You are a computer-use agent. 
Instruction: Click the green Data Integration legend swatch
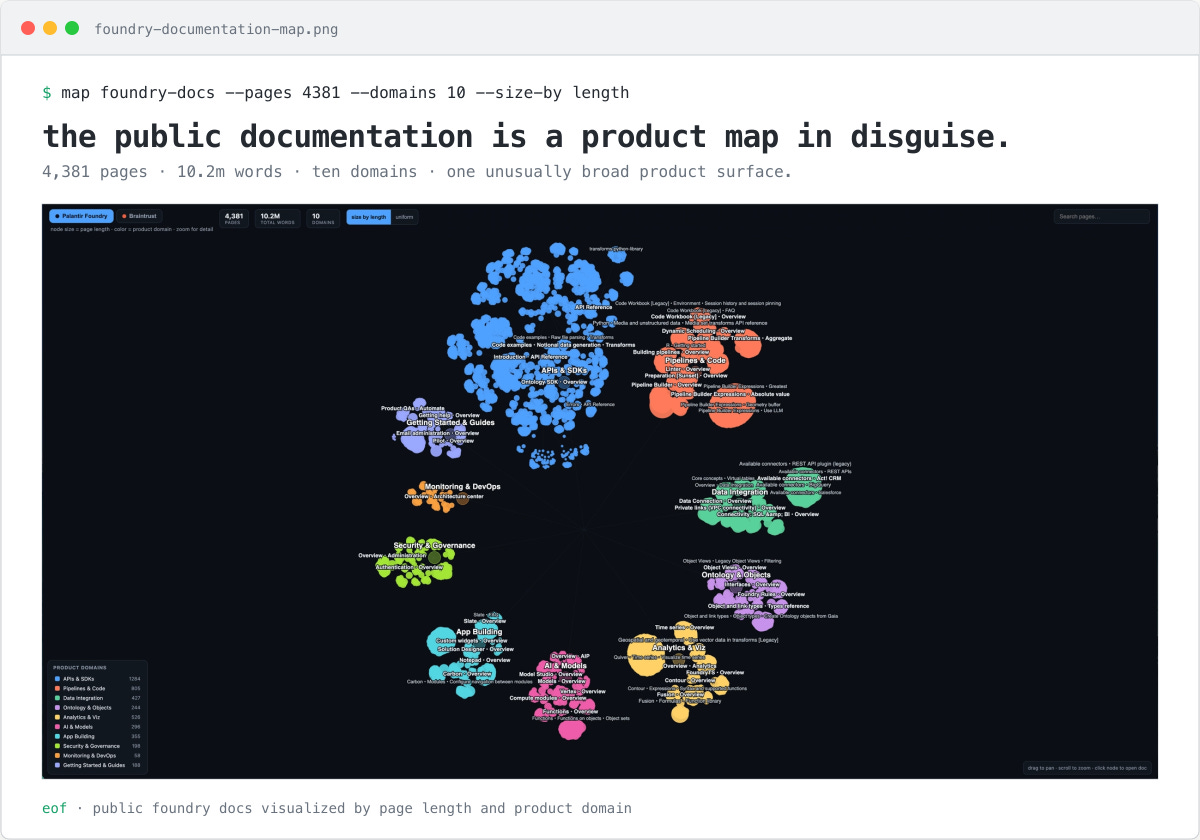[x=57, y=698]
